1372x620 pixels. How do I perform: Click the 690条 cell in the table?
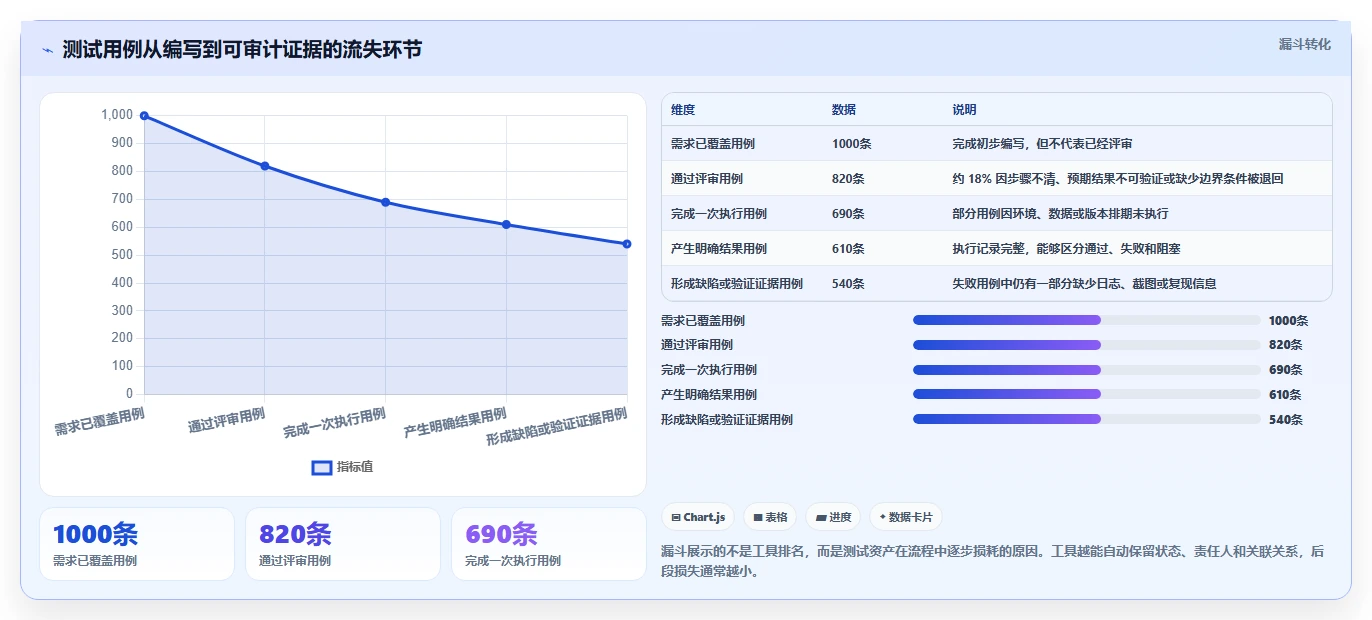849,214
